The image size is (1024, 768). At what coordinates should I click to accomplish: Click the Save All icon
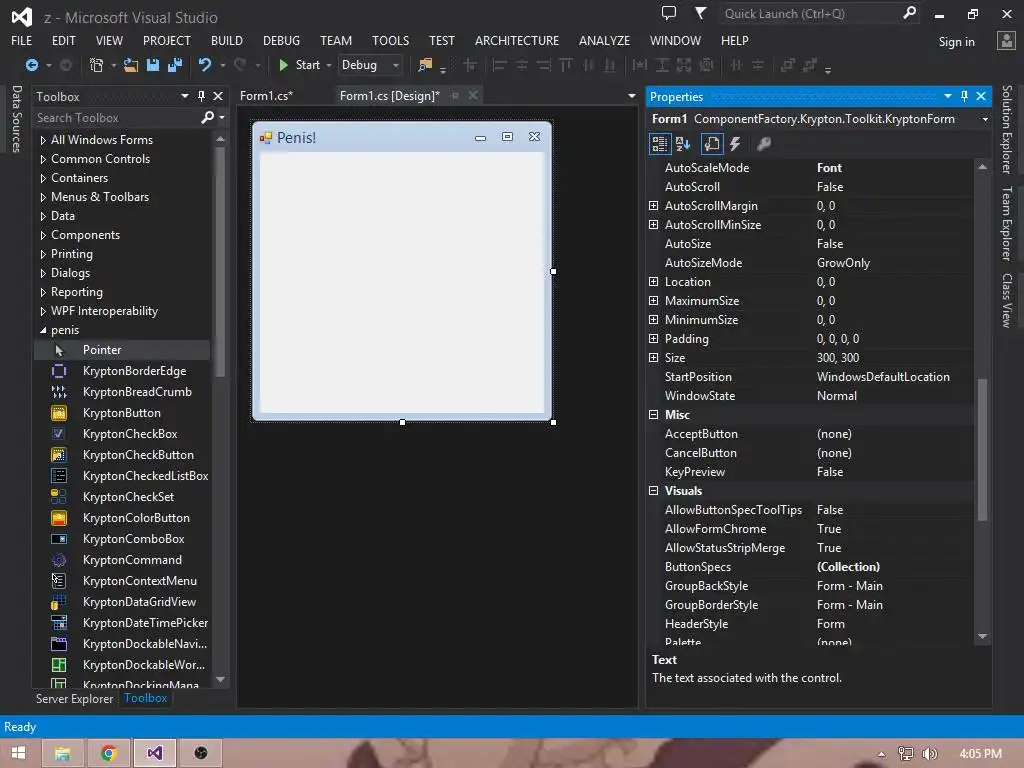pos(174,65)
